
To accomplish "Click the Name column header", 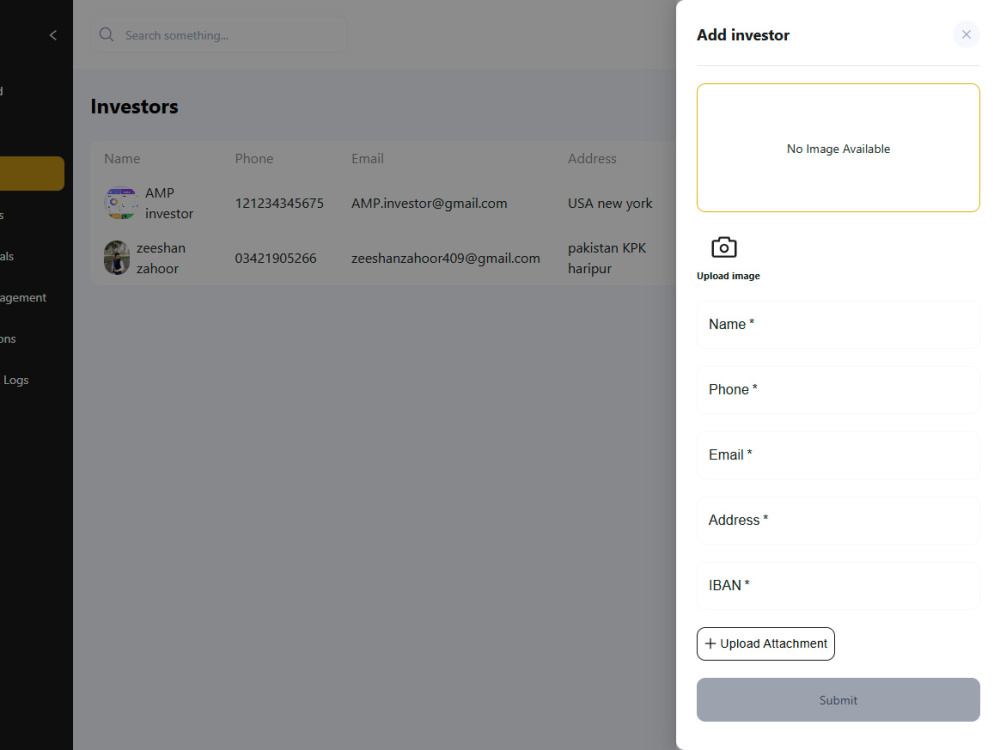I will [x=122, y=158].
